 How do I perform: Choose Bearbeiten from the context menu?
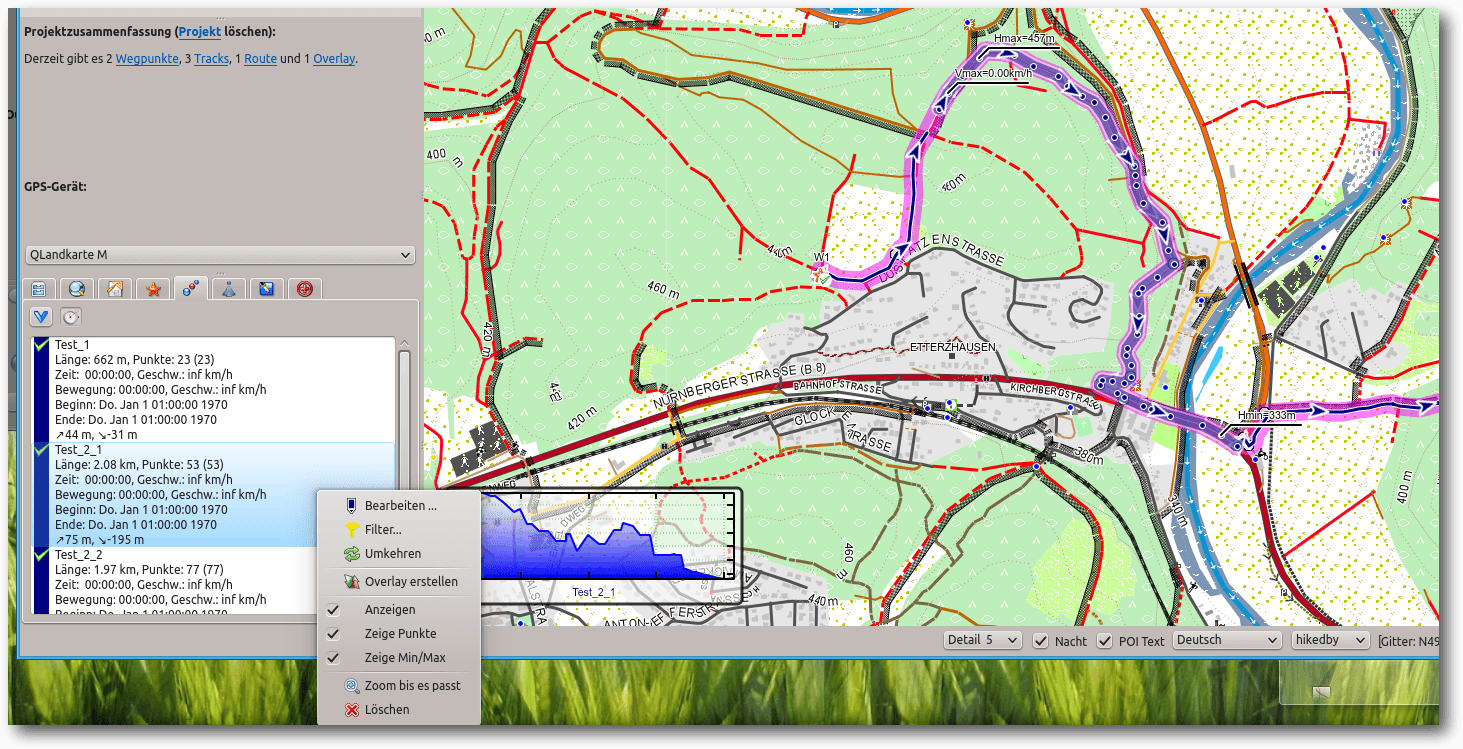click(x=398, y=506)
